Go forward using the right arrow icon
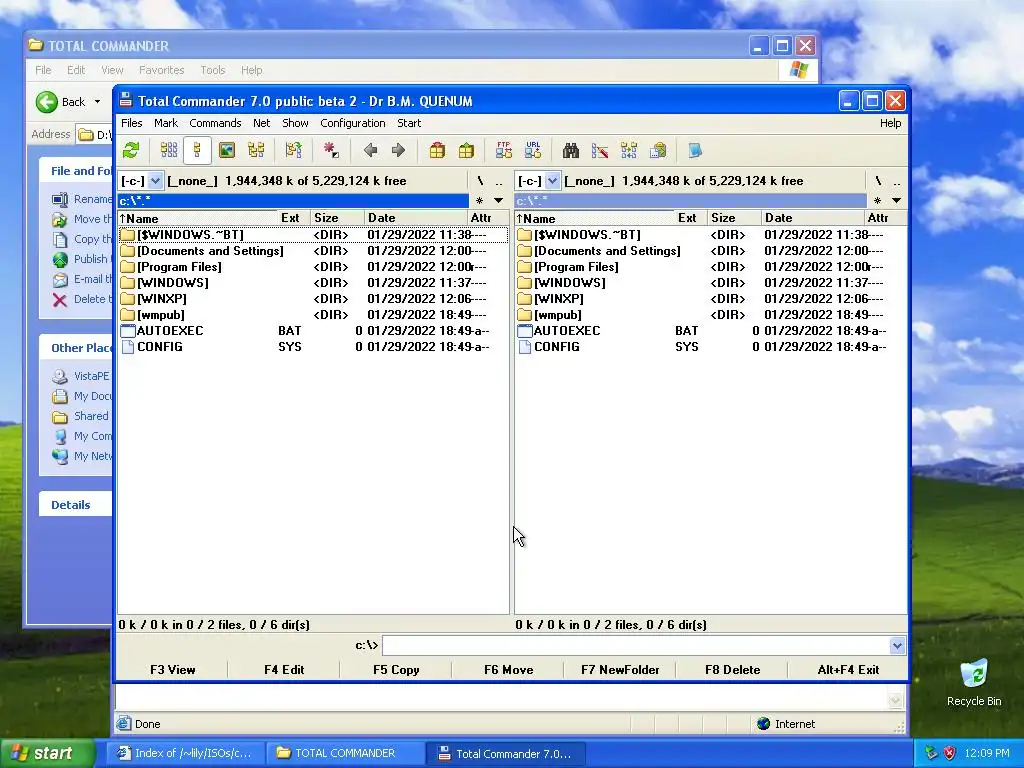 pos(398,151)
